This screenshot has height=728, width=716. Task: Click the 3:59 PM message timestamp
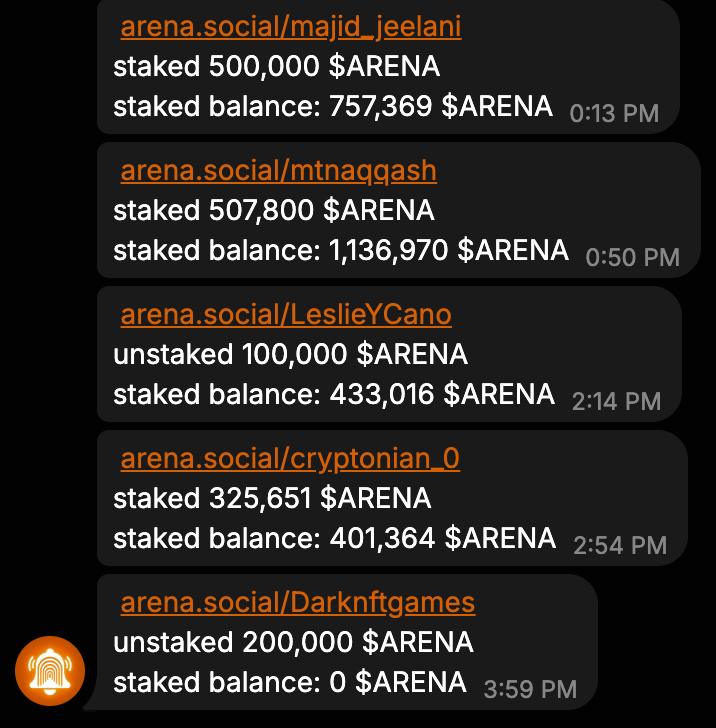(x=530, y=689)
